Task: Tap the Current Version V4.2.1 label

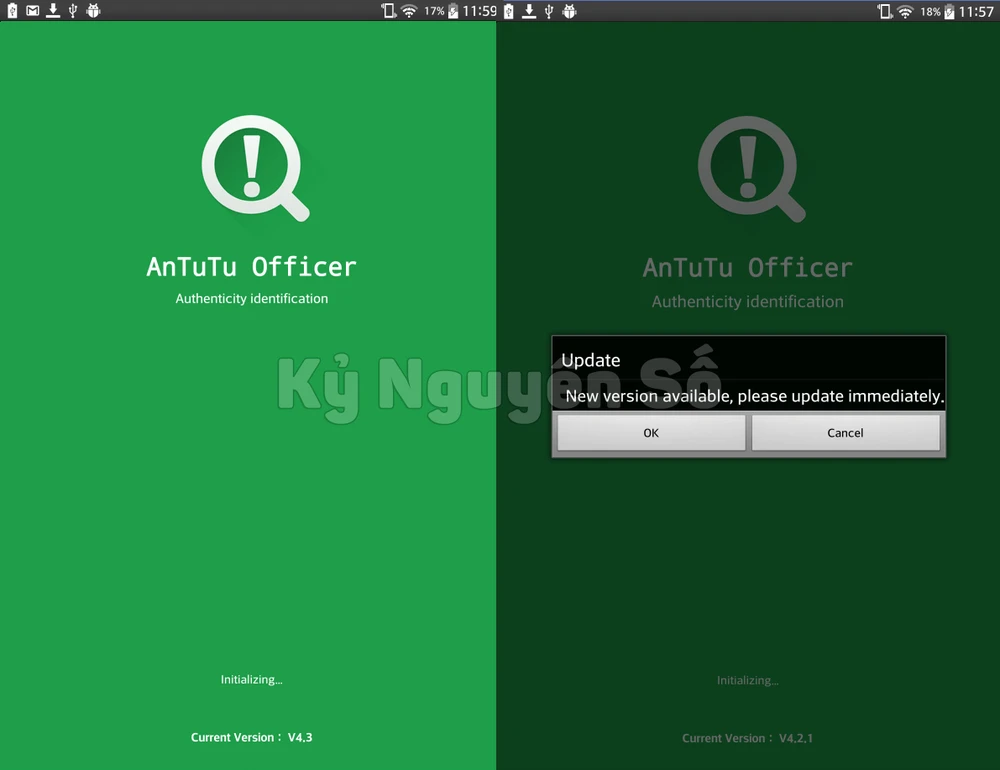Action: point(747,738)
